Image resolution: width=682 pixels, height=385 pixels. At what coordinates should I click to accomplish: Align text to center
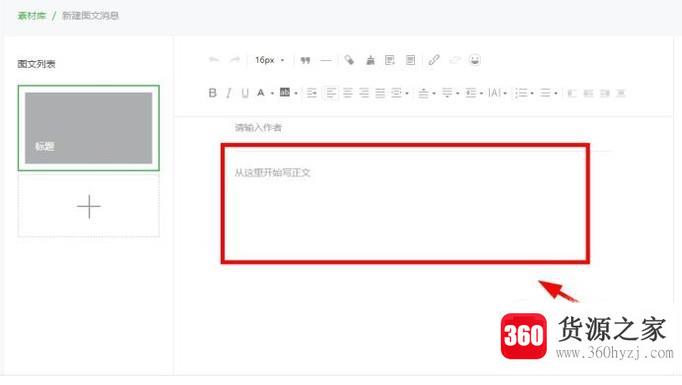(x=348, y=93)
